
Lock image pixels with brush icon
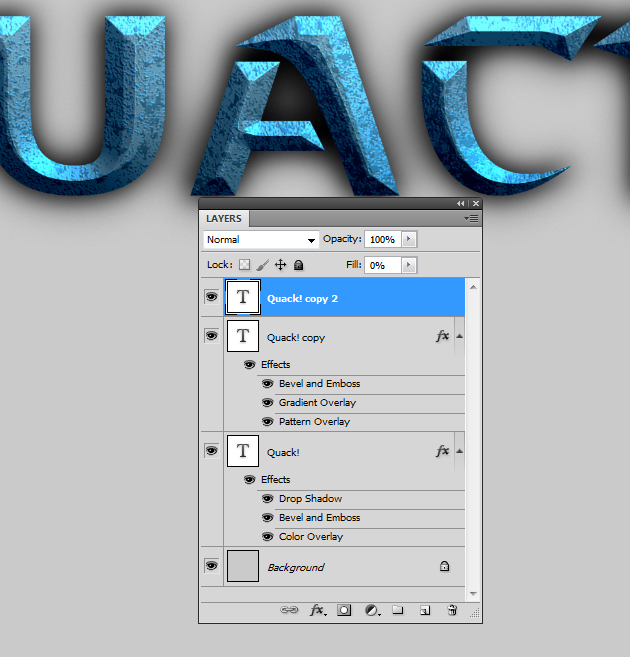[x=262, y=265]
